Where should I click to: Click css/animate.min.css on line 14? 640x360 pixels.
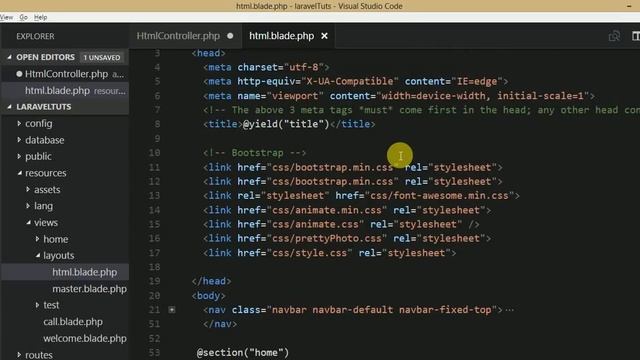[327, 210]
